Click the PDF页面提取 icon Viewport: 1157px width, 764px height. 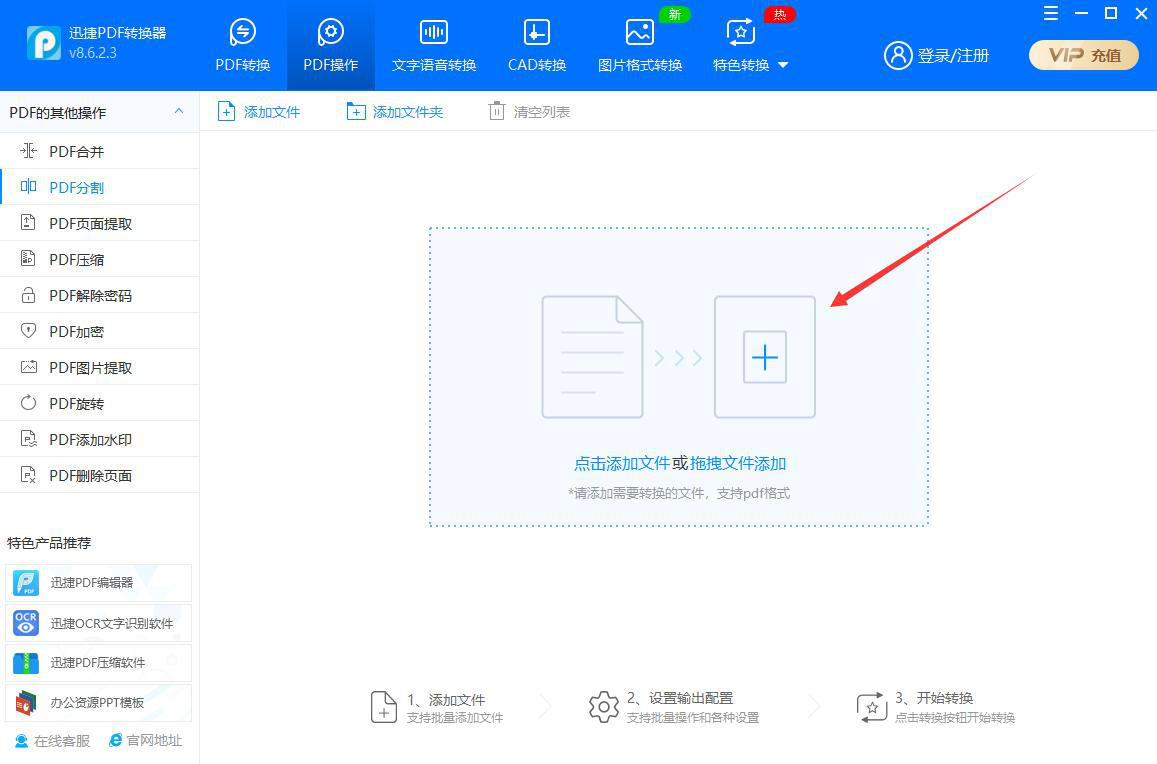click(x=28, y=222)
